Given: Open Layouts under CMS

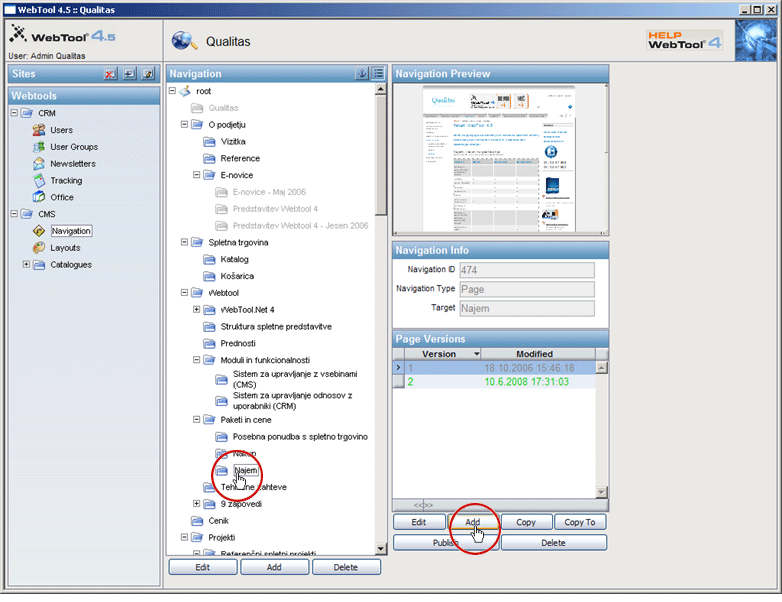Looking at the screenshot, I should [x=64, y=248].
